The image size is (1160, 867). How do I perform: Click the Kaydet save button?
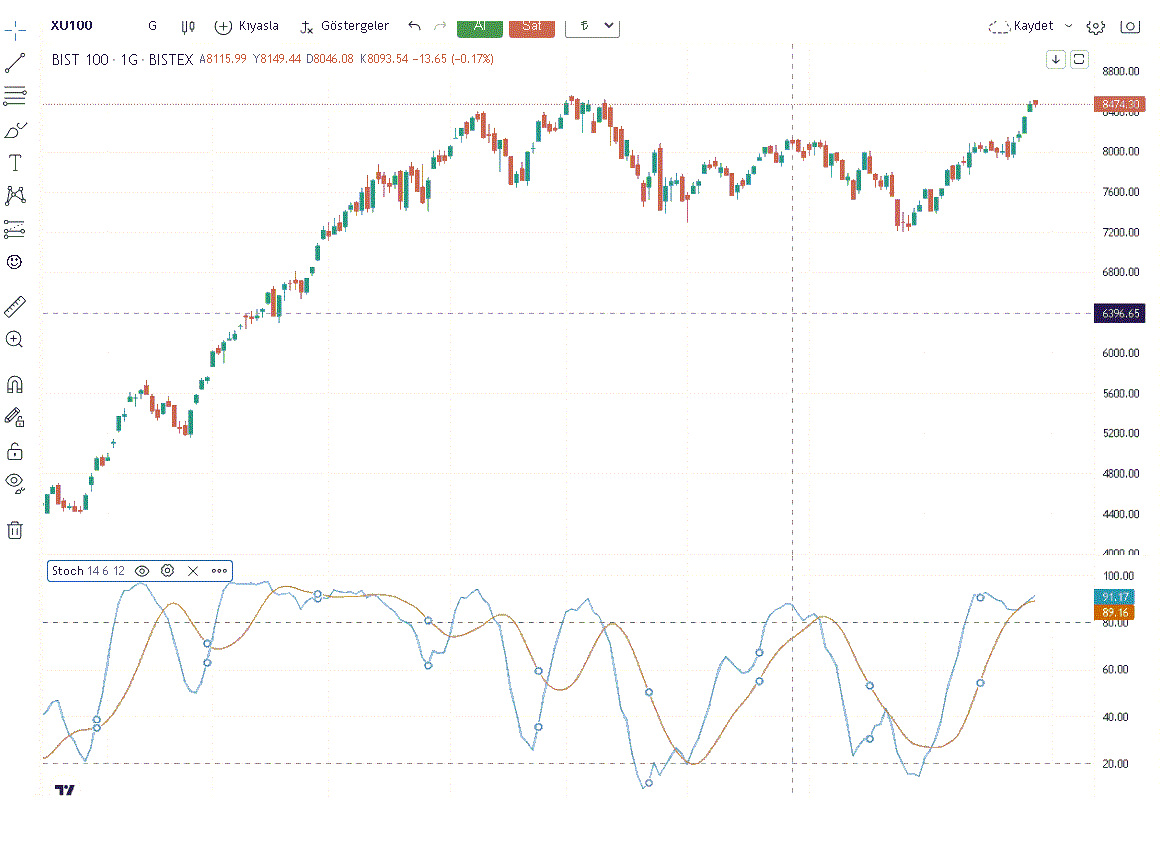[1021, 26]
